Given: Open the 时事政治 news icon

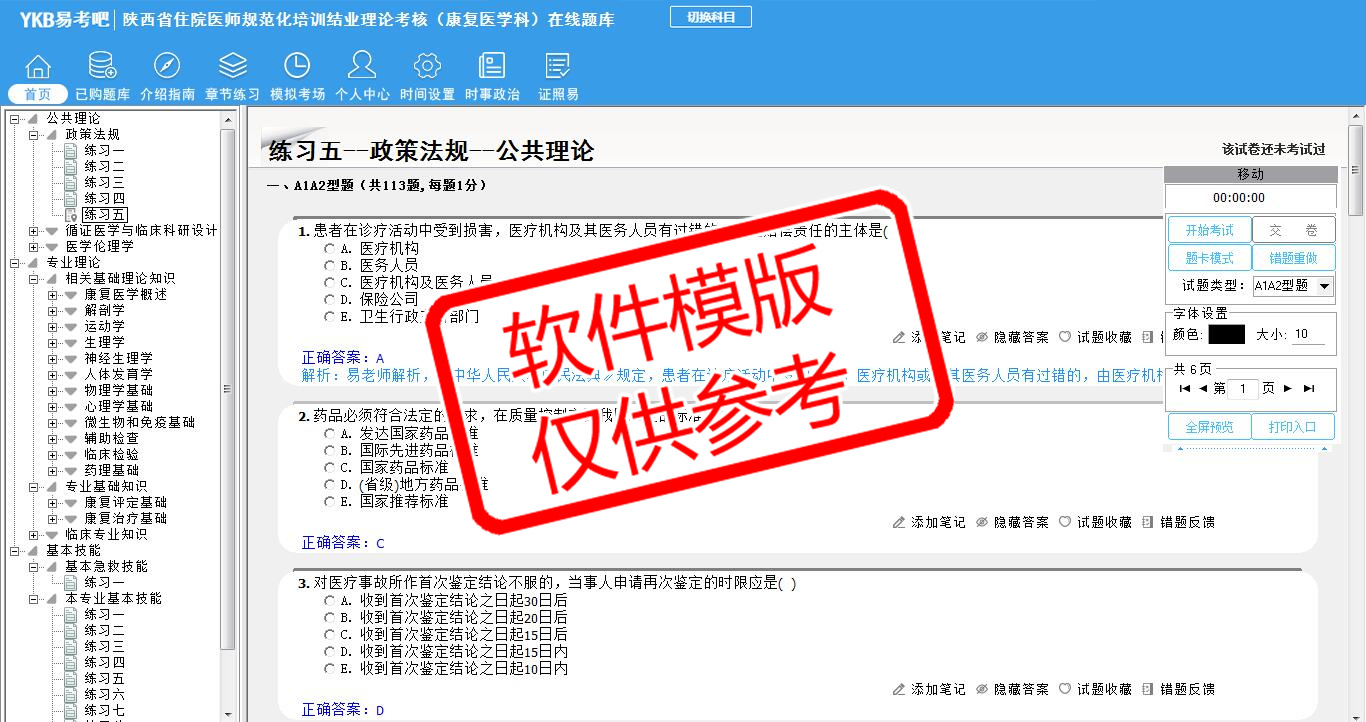Looking at the screenshot, I should (492, 67).
